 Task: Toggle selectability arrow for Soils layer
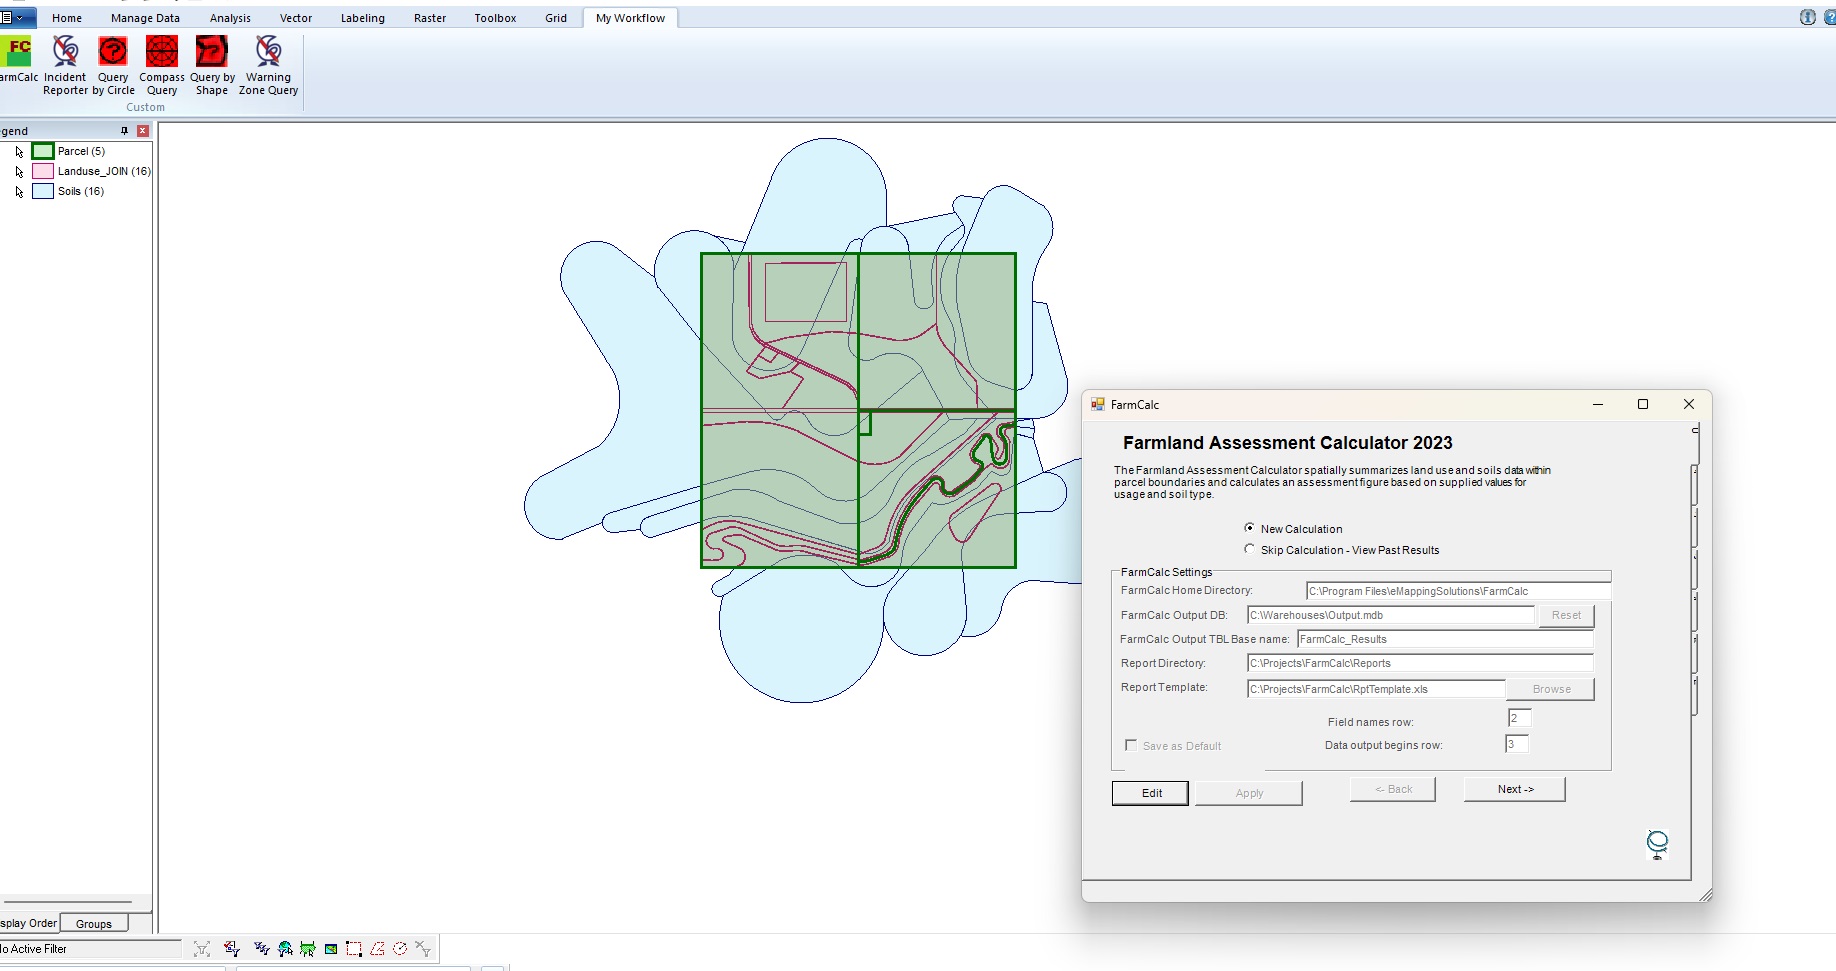tap(19, 192)
